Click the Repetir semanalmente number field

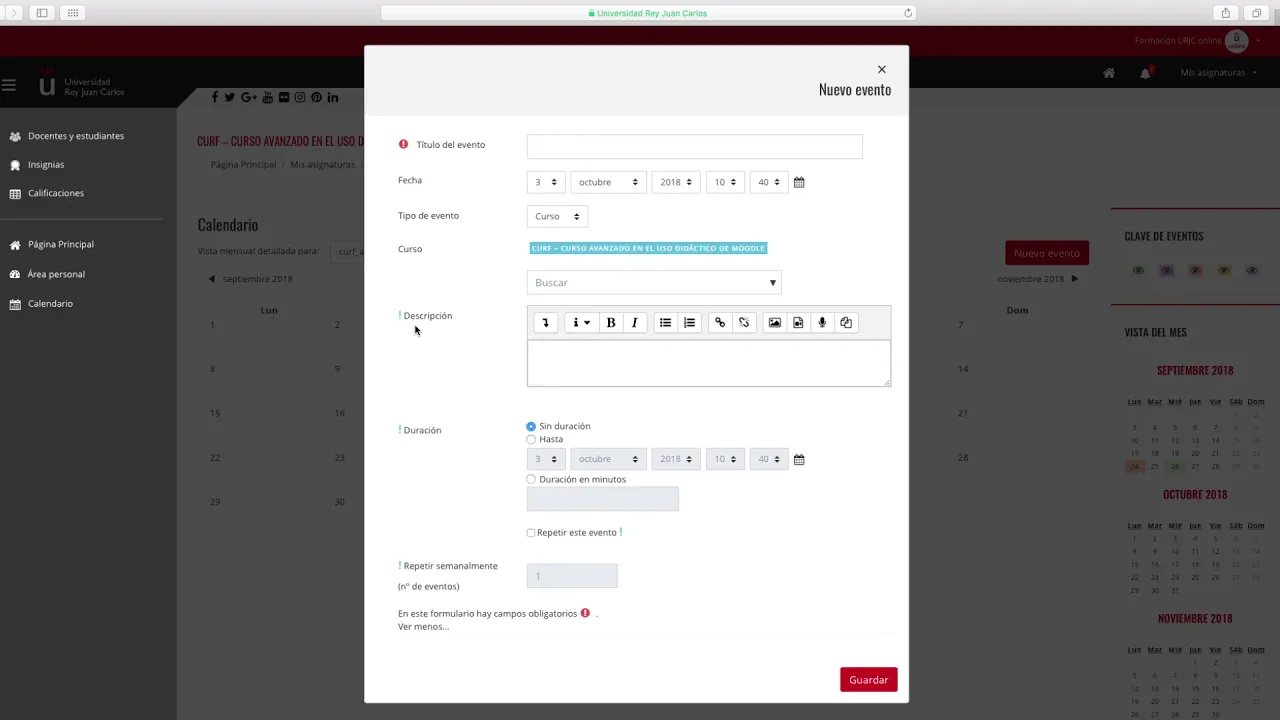click(572, 576)
